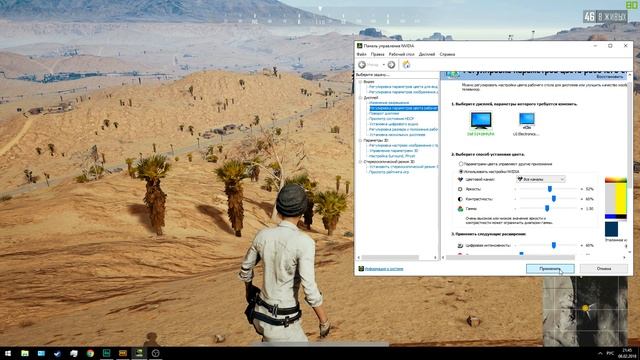Open Windows Start menu
640x360 pixels.
tap(8, 353)
